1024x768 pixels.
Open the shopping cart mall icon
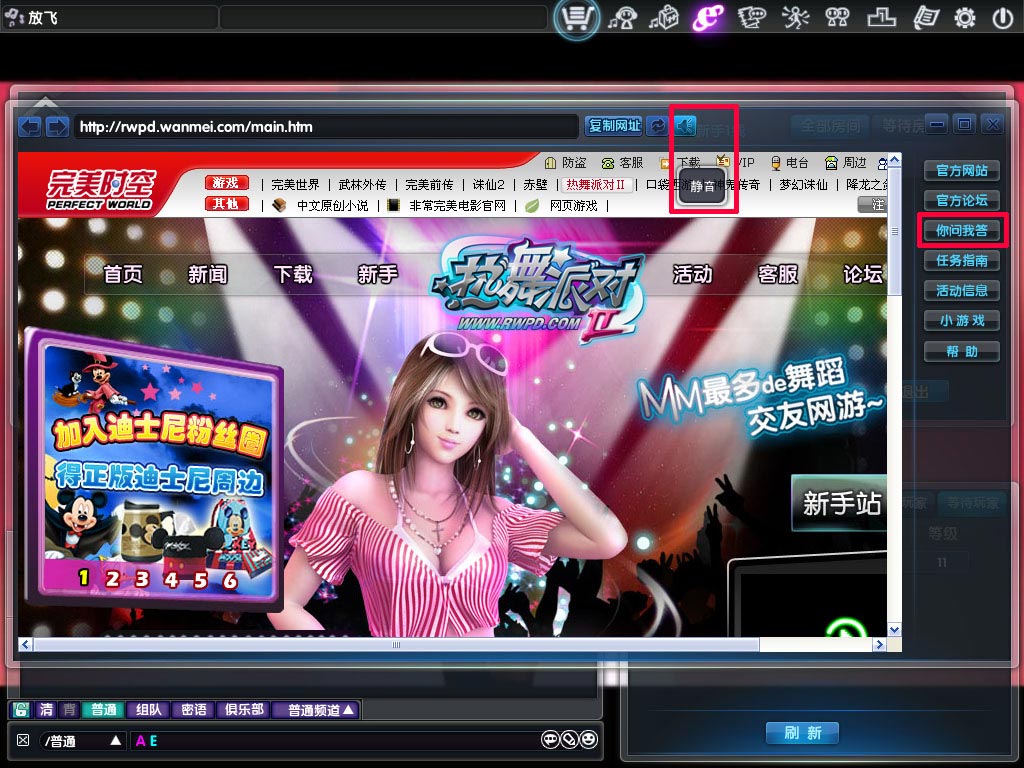(x=576, y=18)
